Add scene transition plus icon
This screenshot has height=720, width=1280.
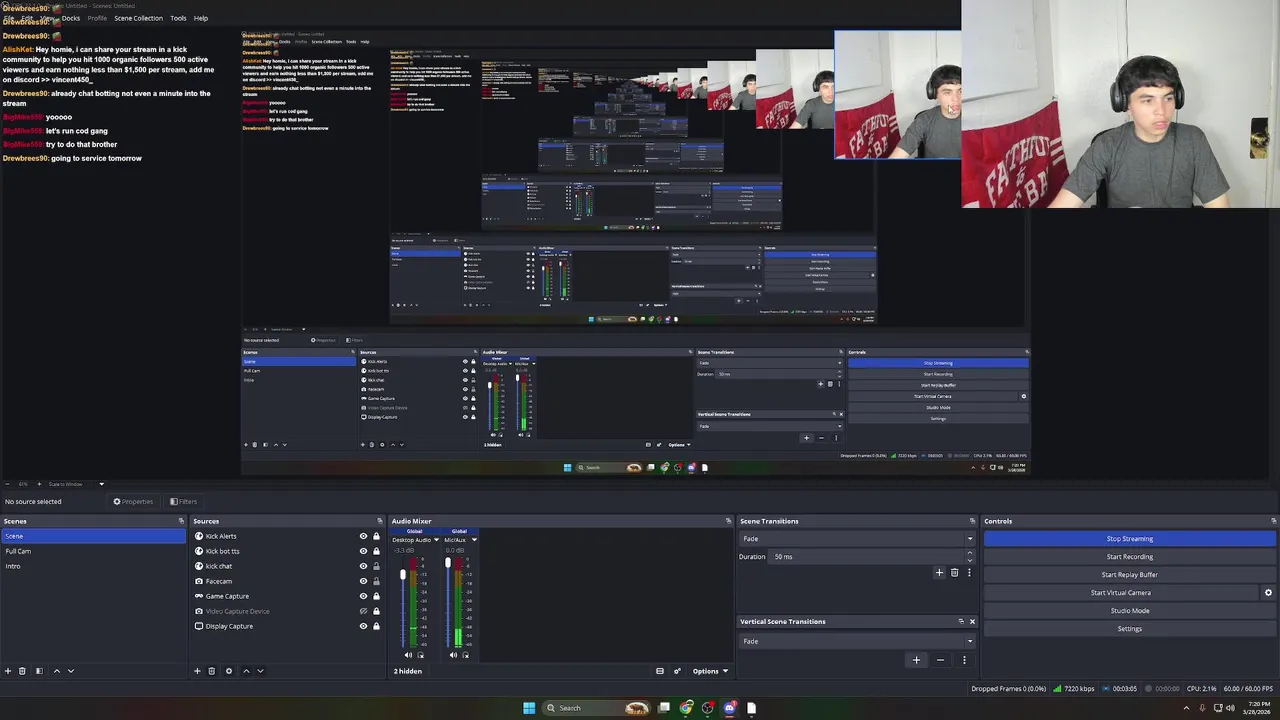939,573
